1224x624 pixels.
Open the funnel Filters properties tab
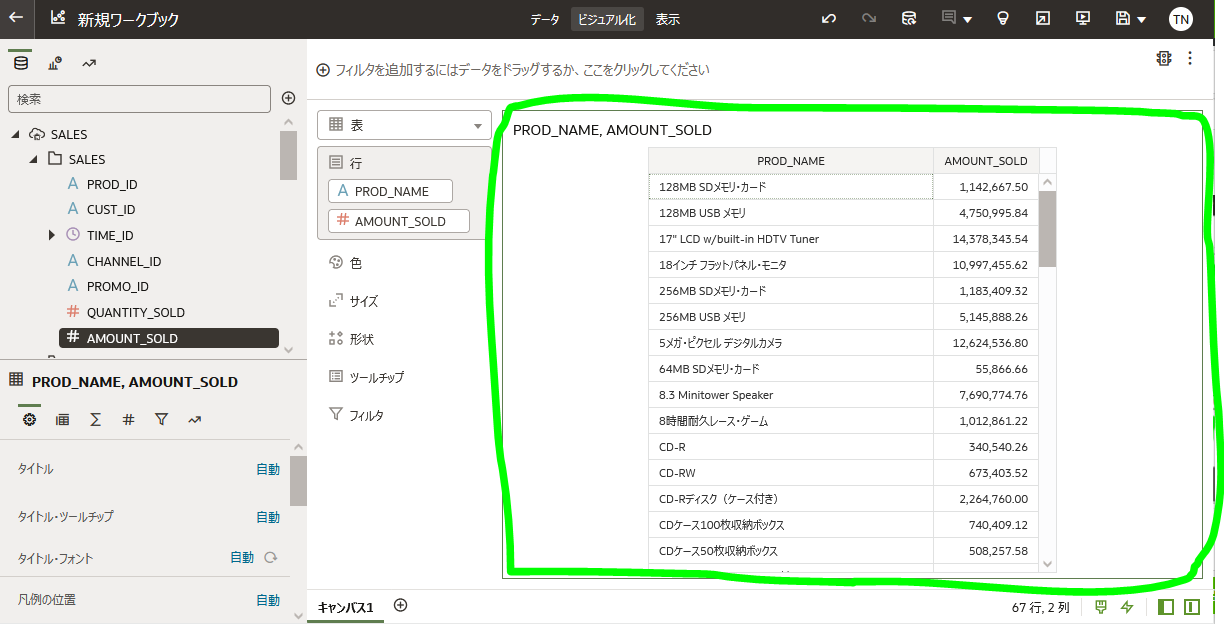click(x=161, y=420)
